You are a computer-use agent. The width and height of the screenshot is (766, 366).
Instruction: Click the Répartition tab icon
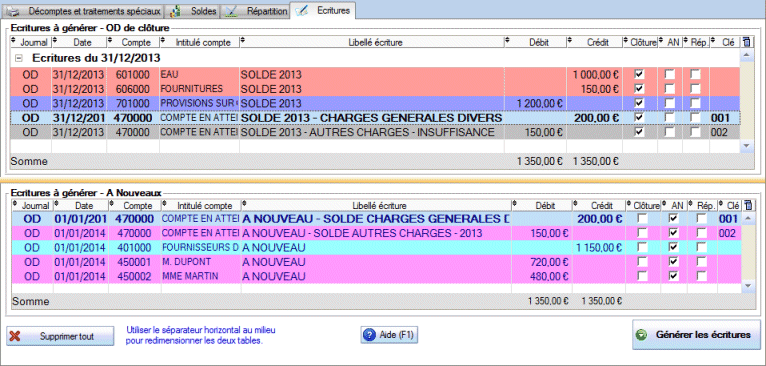231,11
